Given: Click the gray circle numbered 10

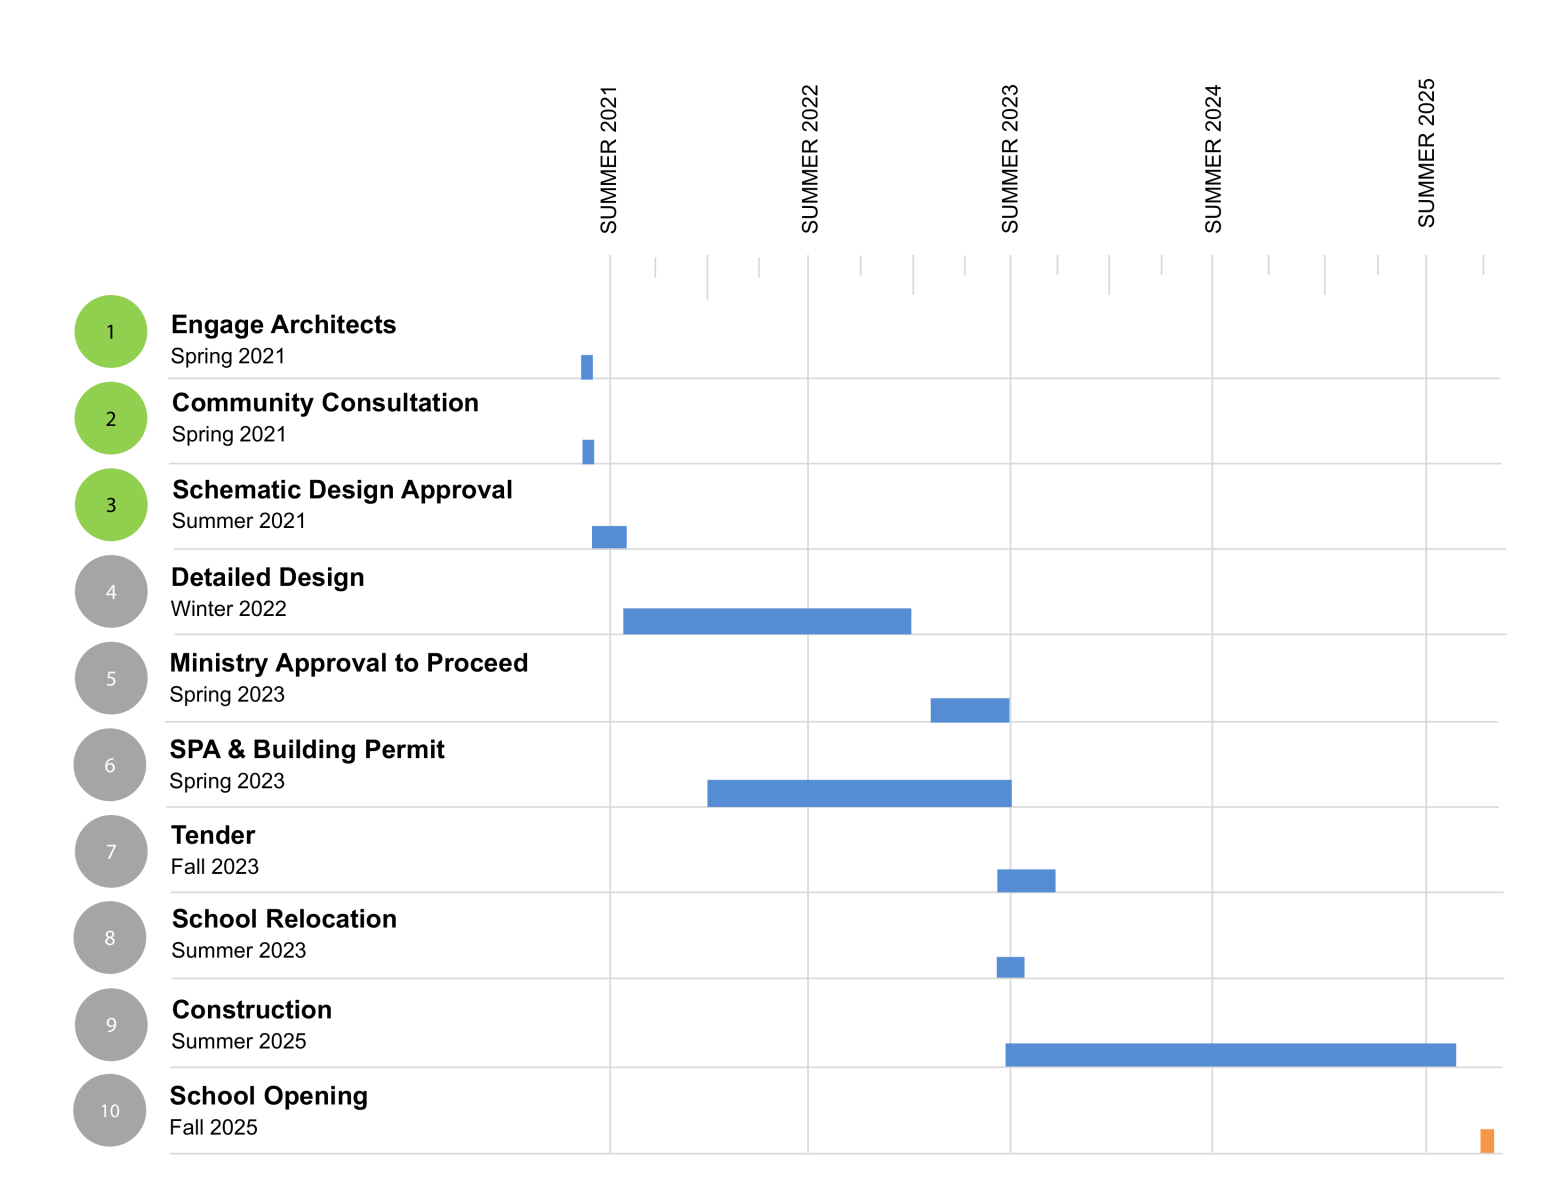Looking at the screenshot, I should (x=110, y=1111).
